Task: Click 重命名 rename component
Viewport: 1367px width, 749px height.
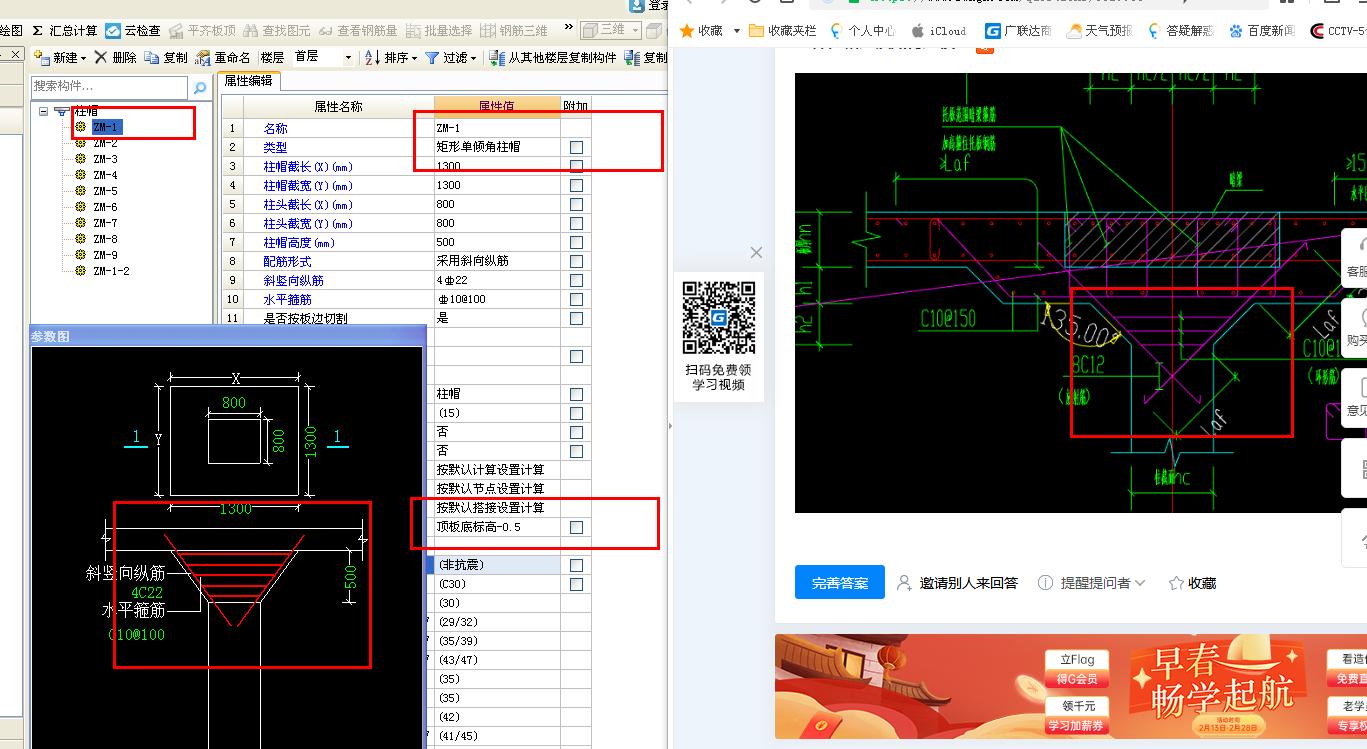Action: pos(223,58)
